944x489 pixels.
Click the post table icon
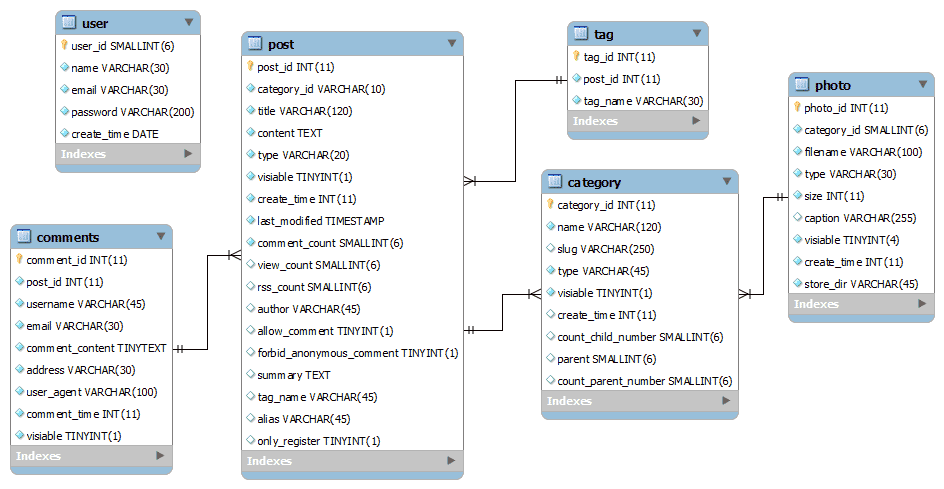(x=254, y=44)
